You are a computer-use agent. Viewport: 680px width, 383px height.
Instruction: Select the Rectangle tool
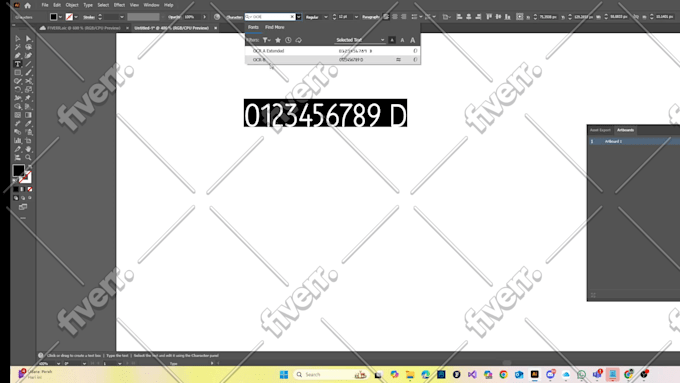[18, 72]
